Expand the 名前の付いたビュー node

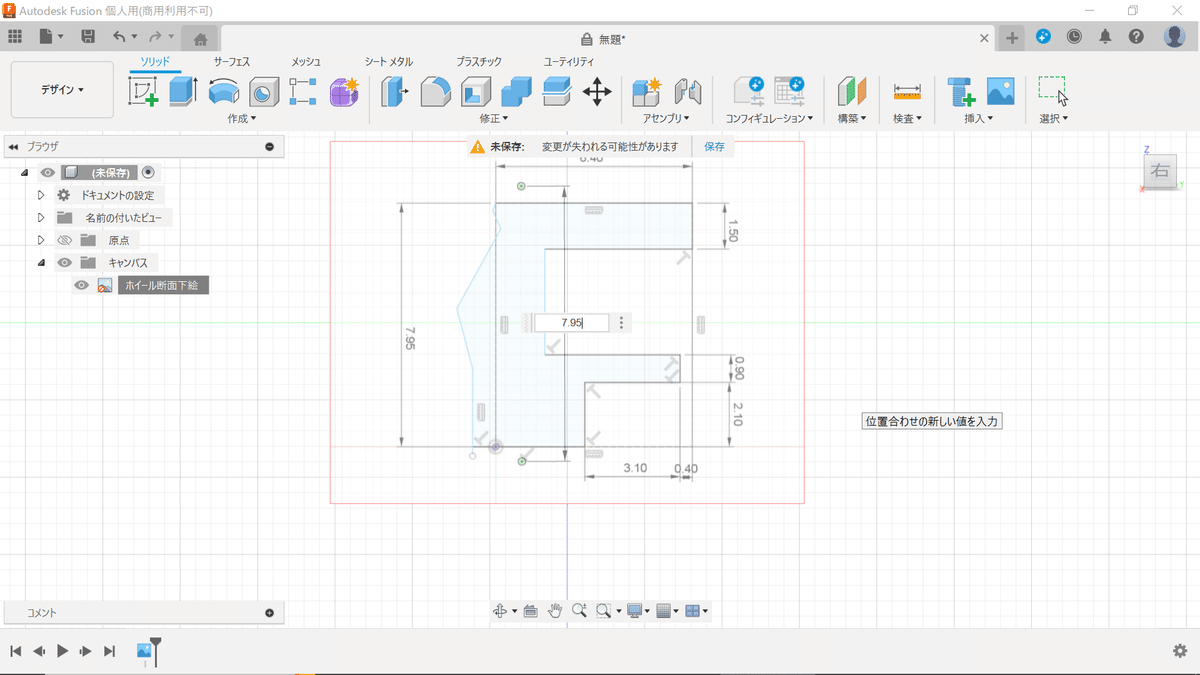41,217
